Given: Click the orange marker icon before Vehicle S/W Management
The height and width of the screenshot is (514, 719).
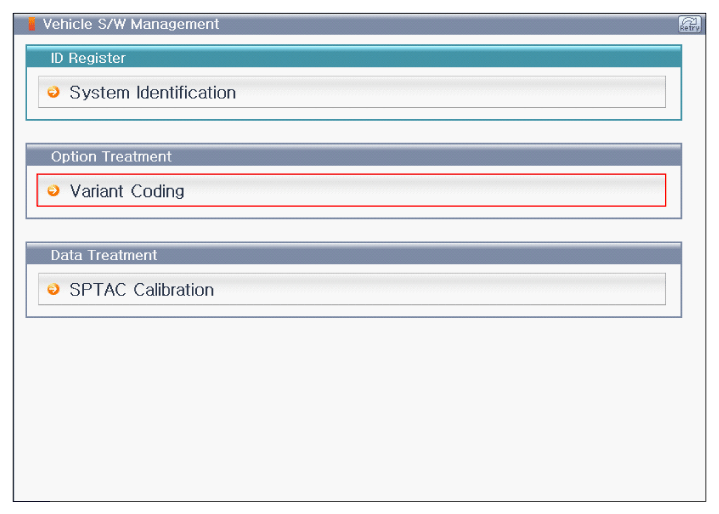Looking at the screenshot, I should click(32, 24).
